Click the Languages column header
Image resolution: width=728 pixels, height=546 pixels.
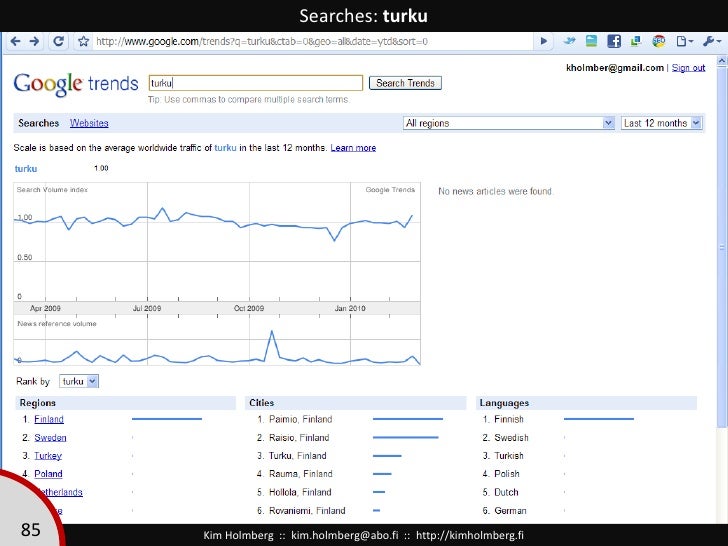click(586, 403)
